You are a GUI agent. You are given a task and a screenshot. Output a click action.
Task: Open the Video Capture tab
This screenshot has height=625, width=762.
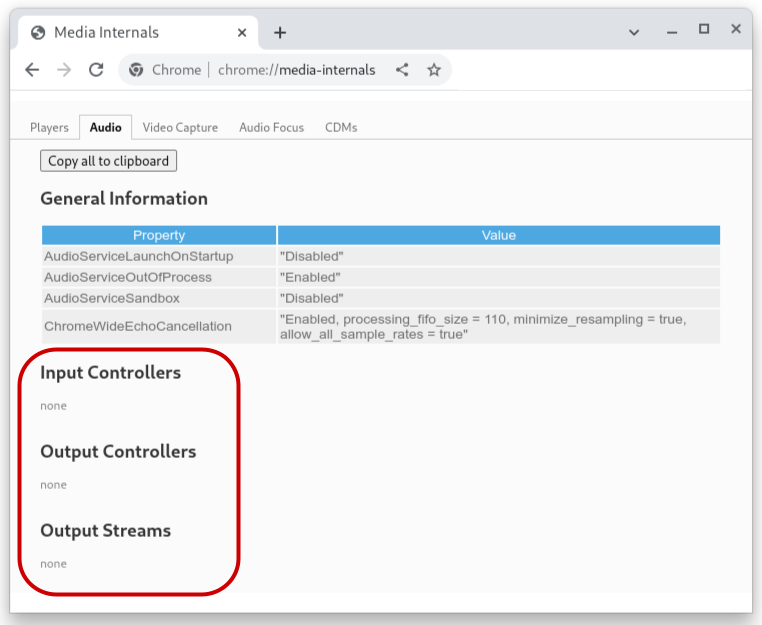tap(180, 127)
